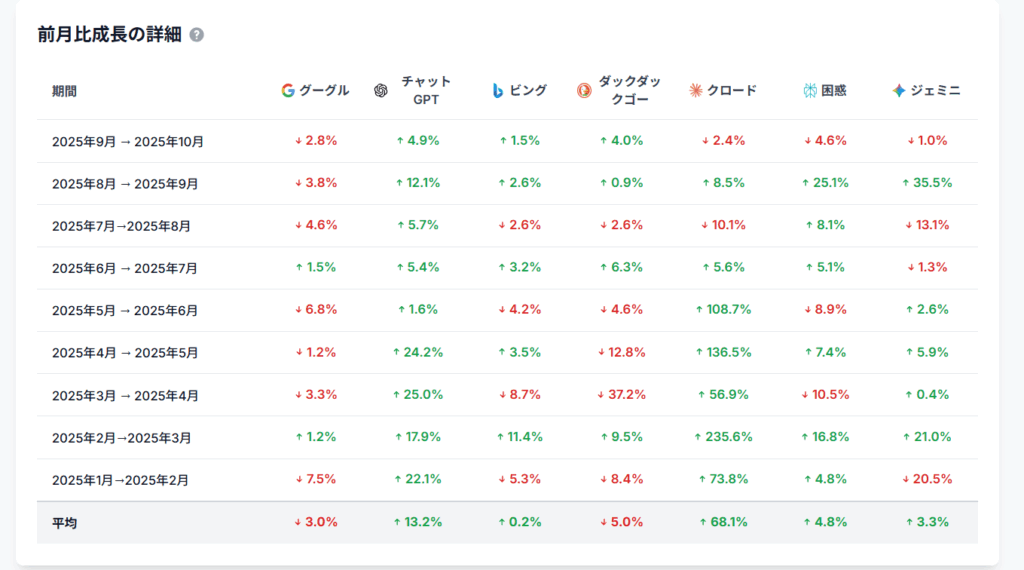Click the Perplexity logo icon
Viewport: 1024px width, 570px height.
coord(810,90)
